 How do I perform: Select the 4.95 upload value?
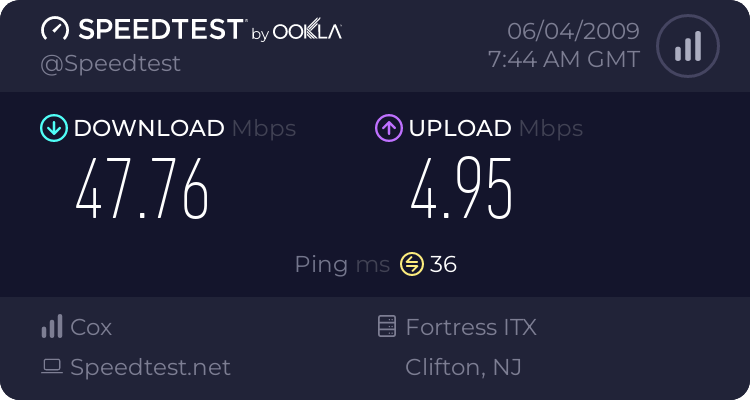pyautogui.click(x=462, y=189)
